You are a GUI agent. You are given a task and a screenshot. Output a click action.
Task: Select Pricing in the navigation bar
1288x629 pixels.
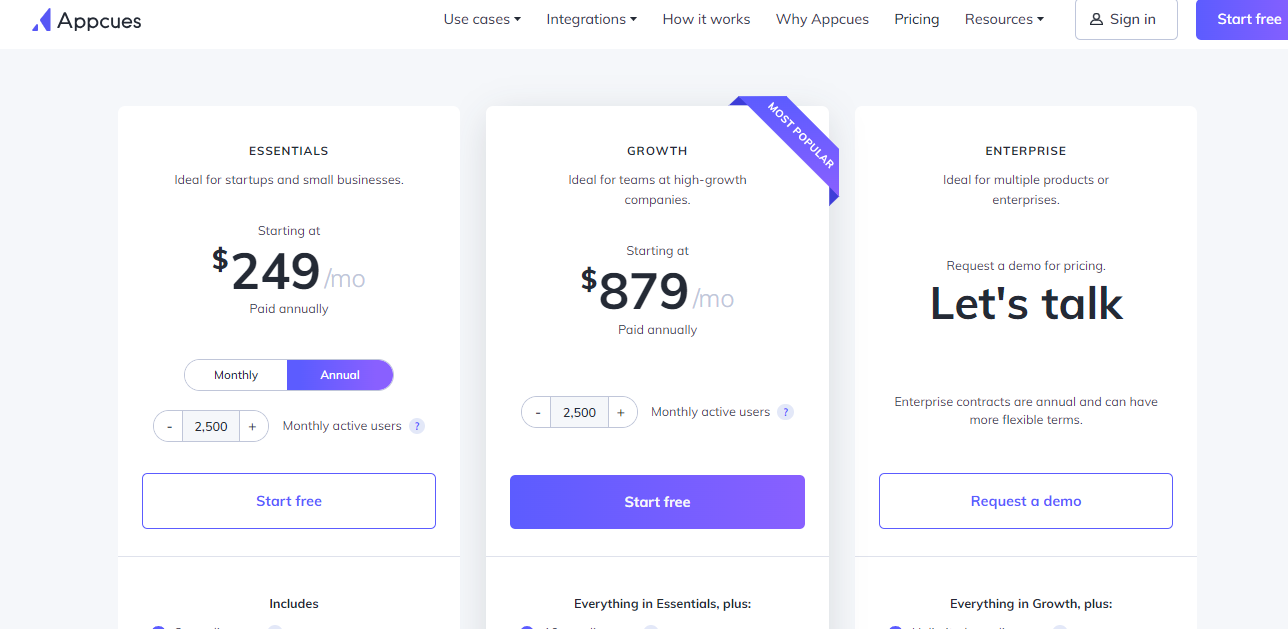coord(916,19)
